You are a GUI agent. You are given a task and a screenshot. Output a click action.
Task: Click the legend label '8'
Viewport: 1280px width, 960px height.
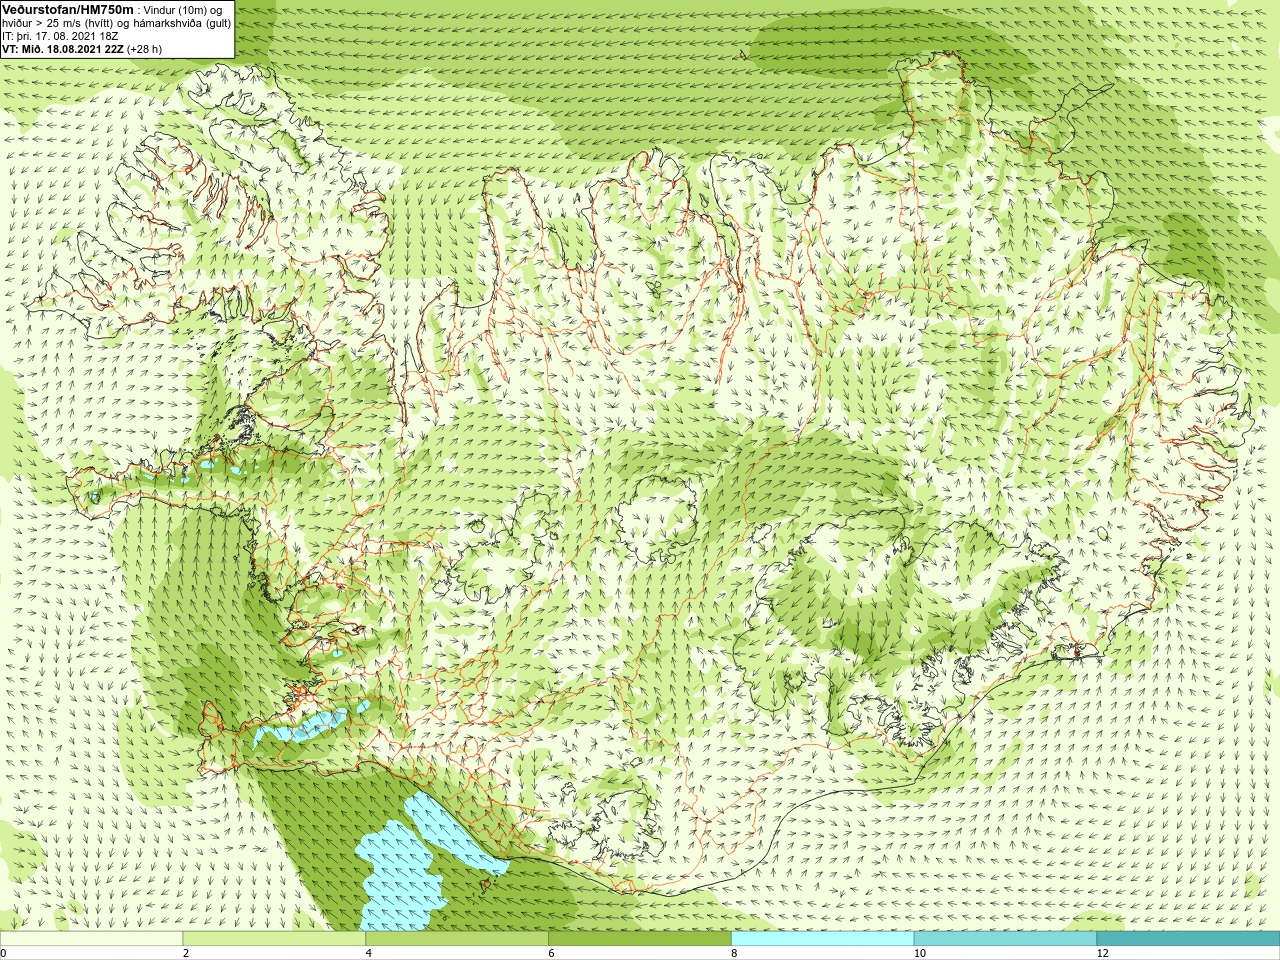[x=734, y=953]
